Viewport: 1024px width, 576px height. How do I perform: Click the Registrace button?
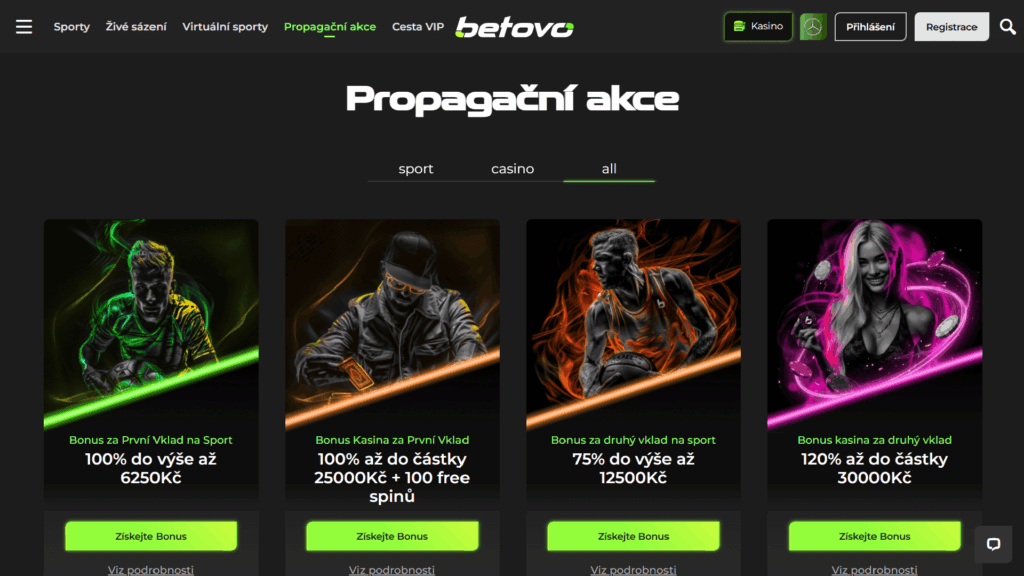pyautogui.click(x=952, y=27)
